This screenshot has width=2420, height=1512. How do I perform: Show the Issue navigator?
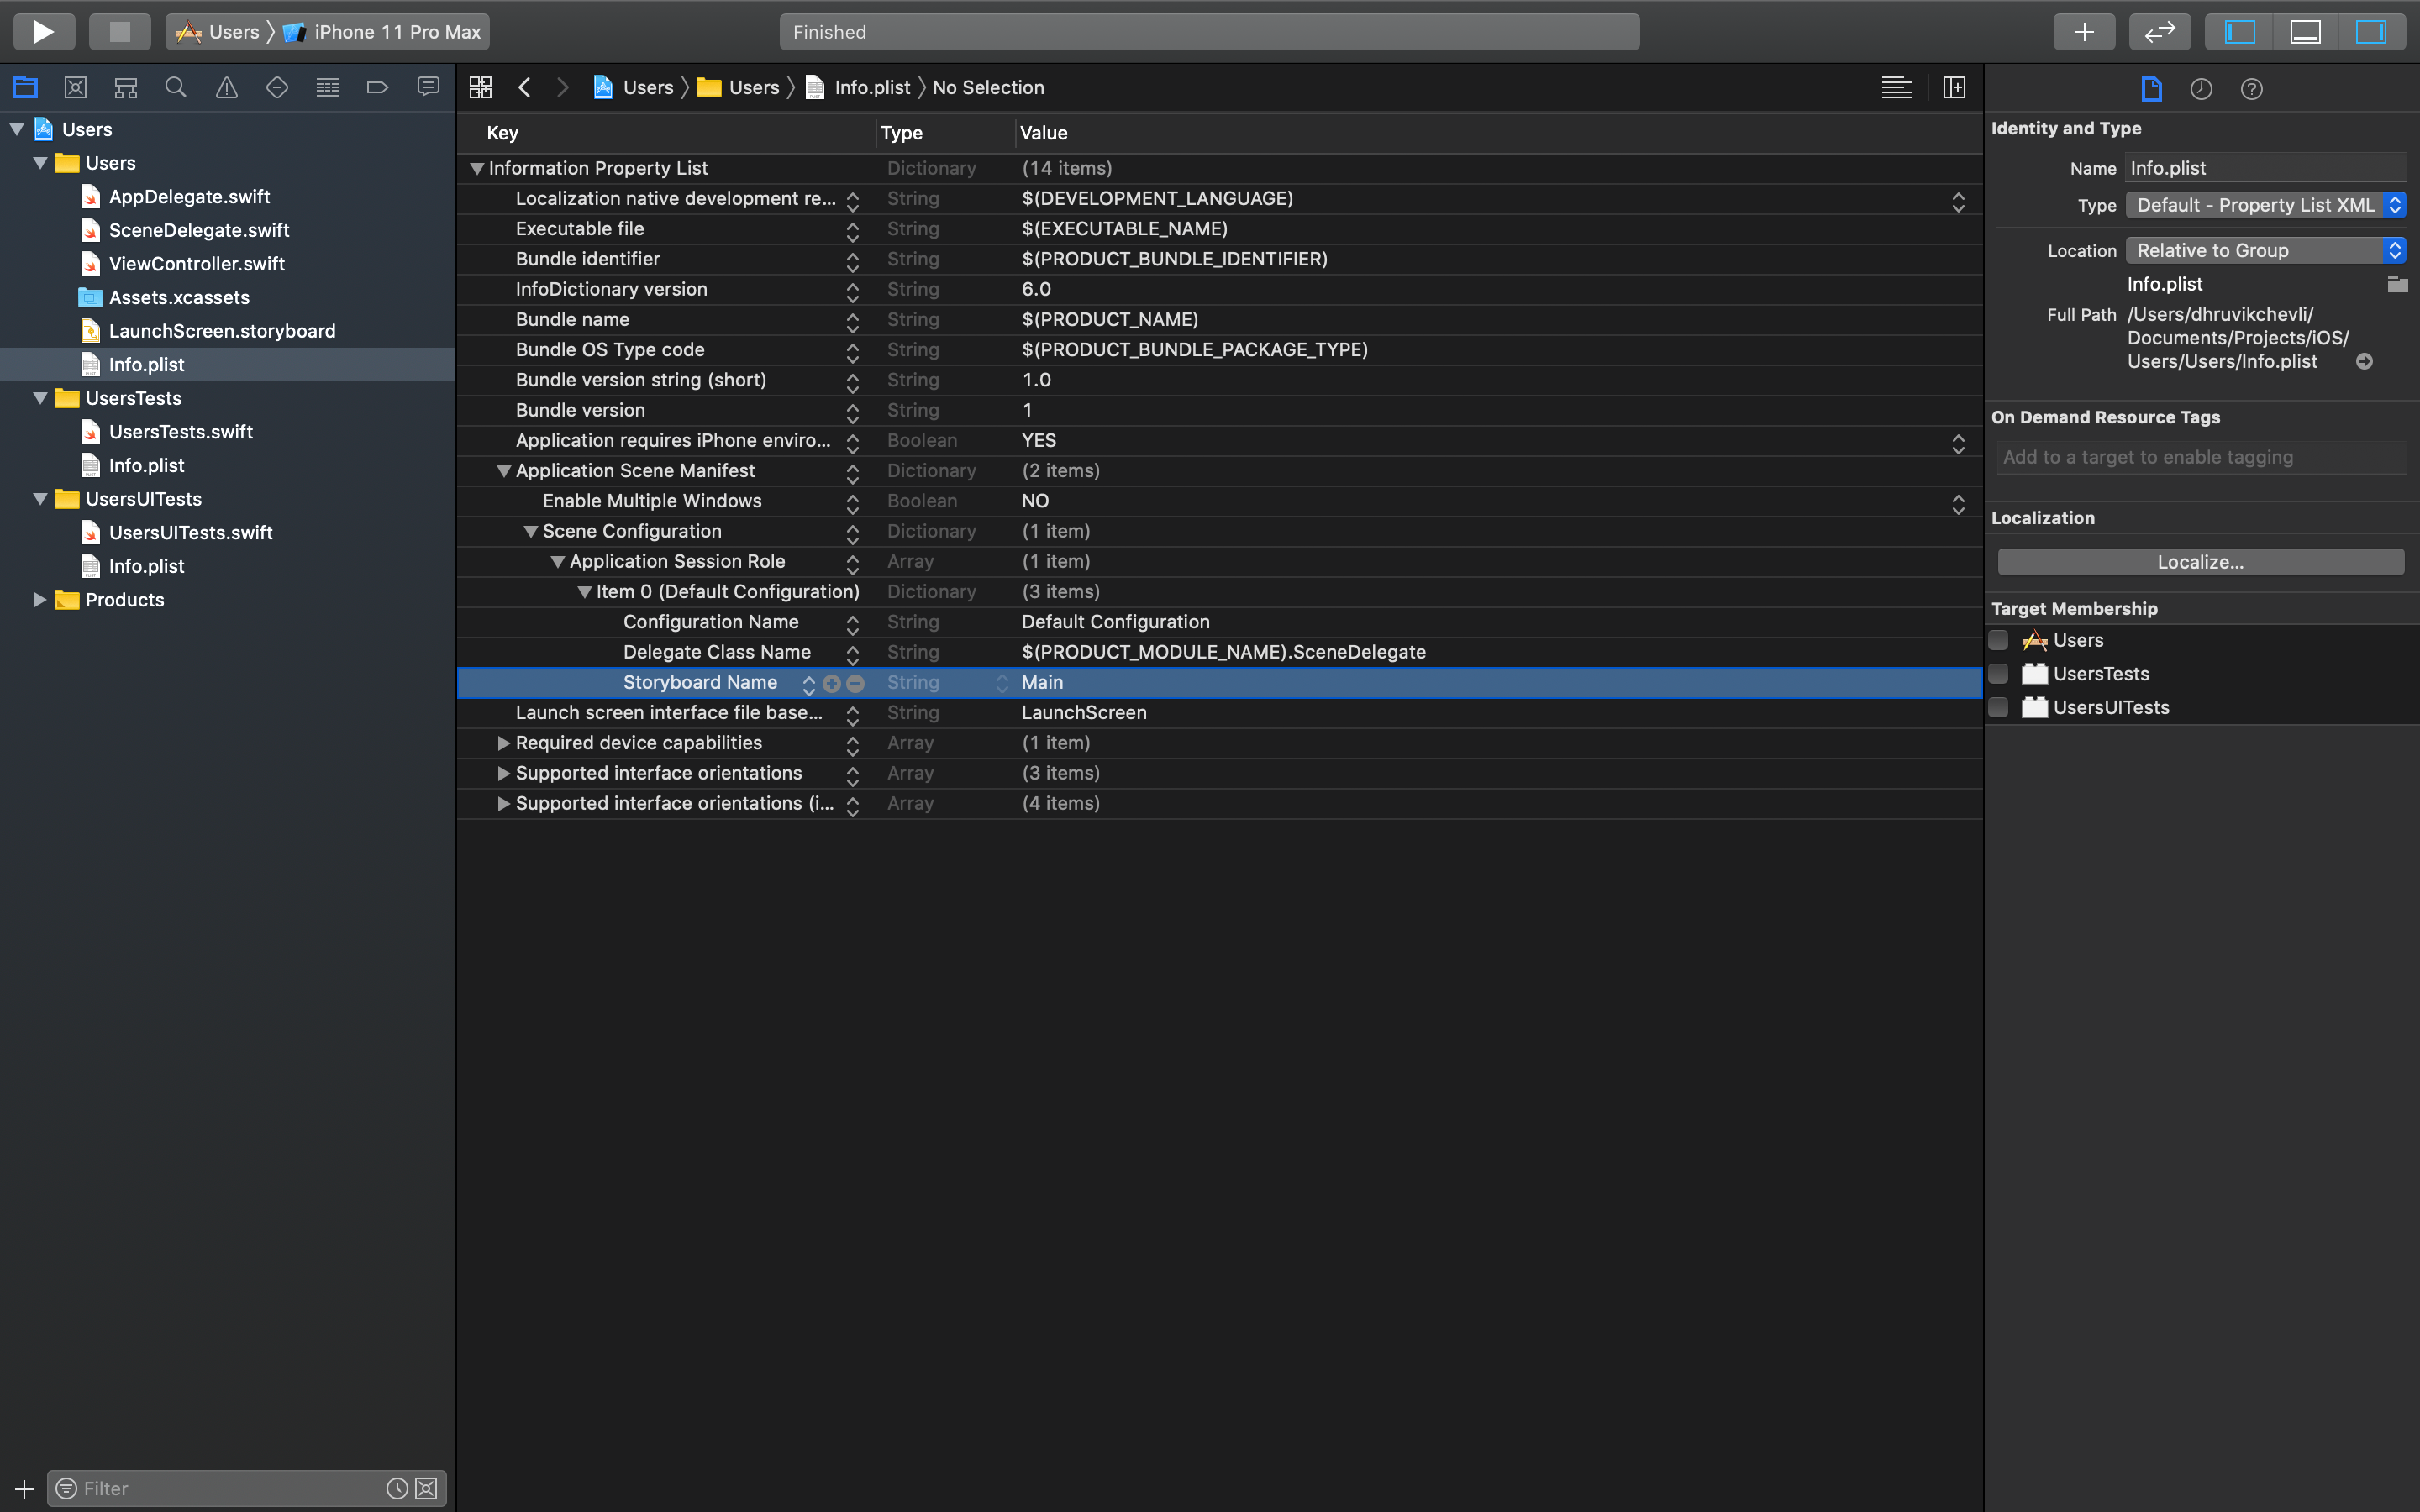227,87
